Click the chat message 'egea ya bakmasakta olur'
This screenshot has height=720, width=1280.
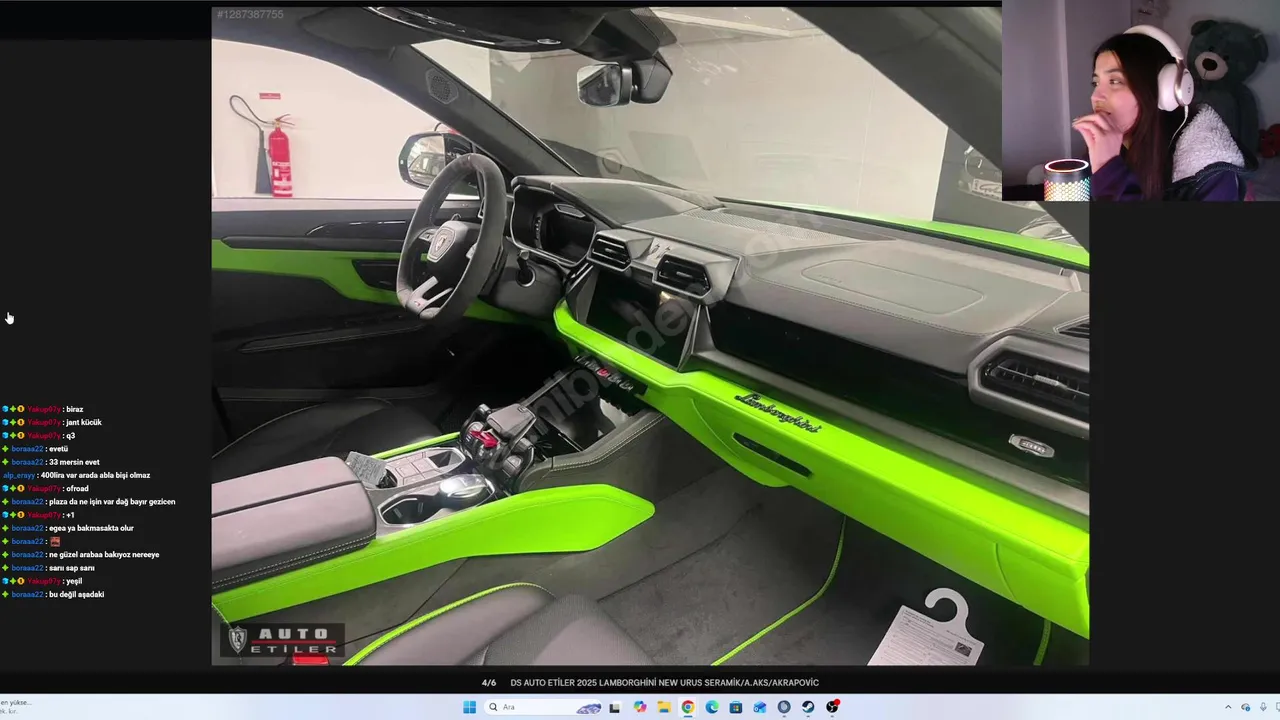91,528
